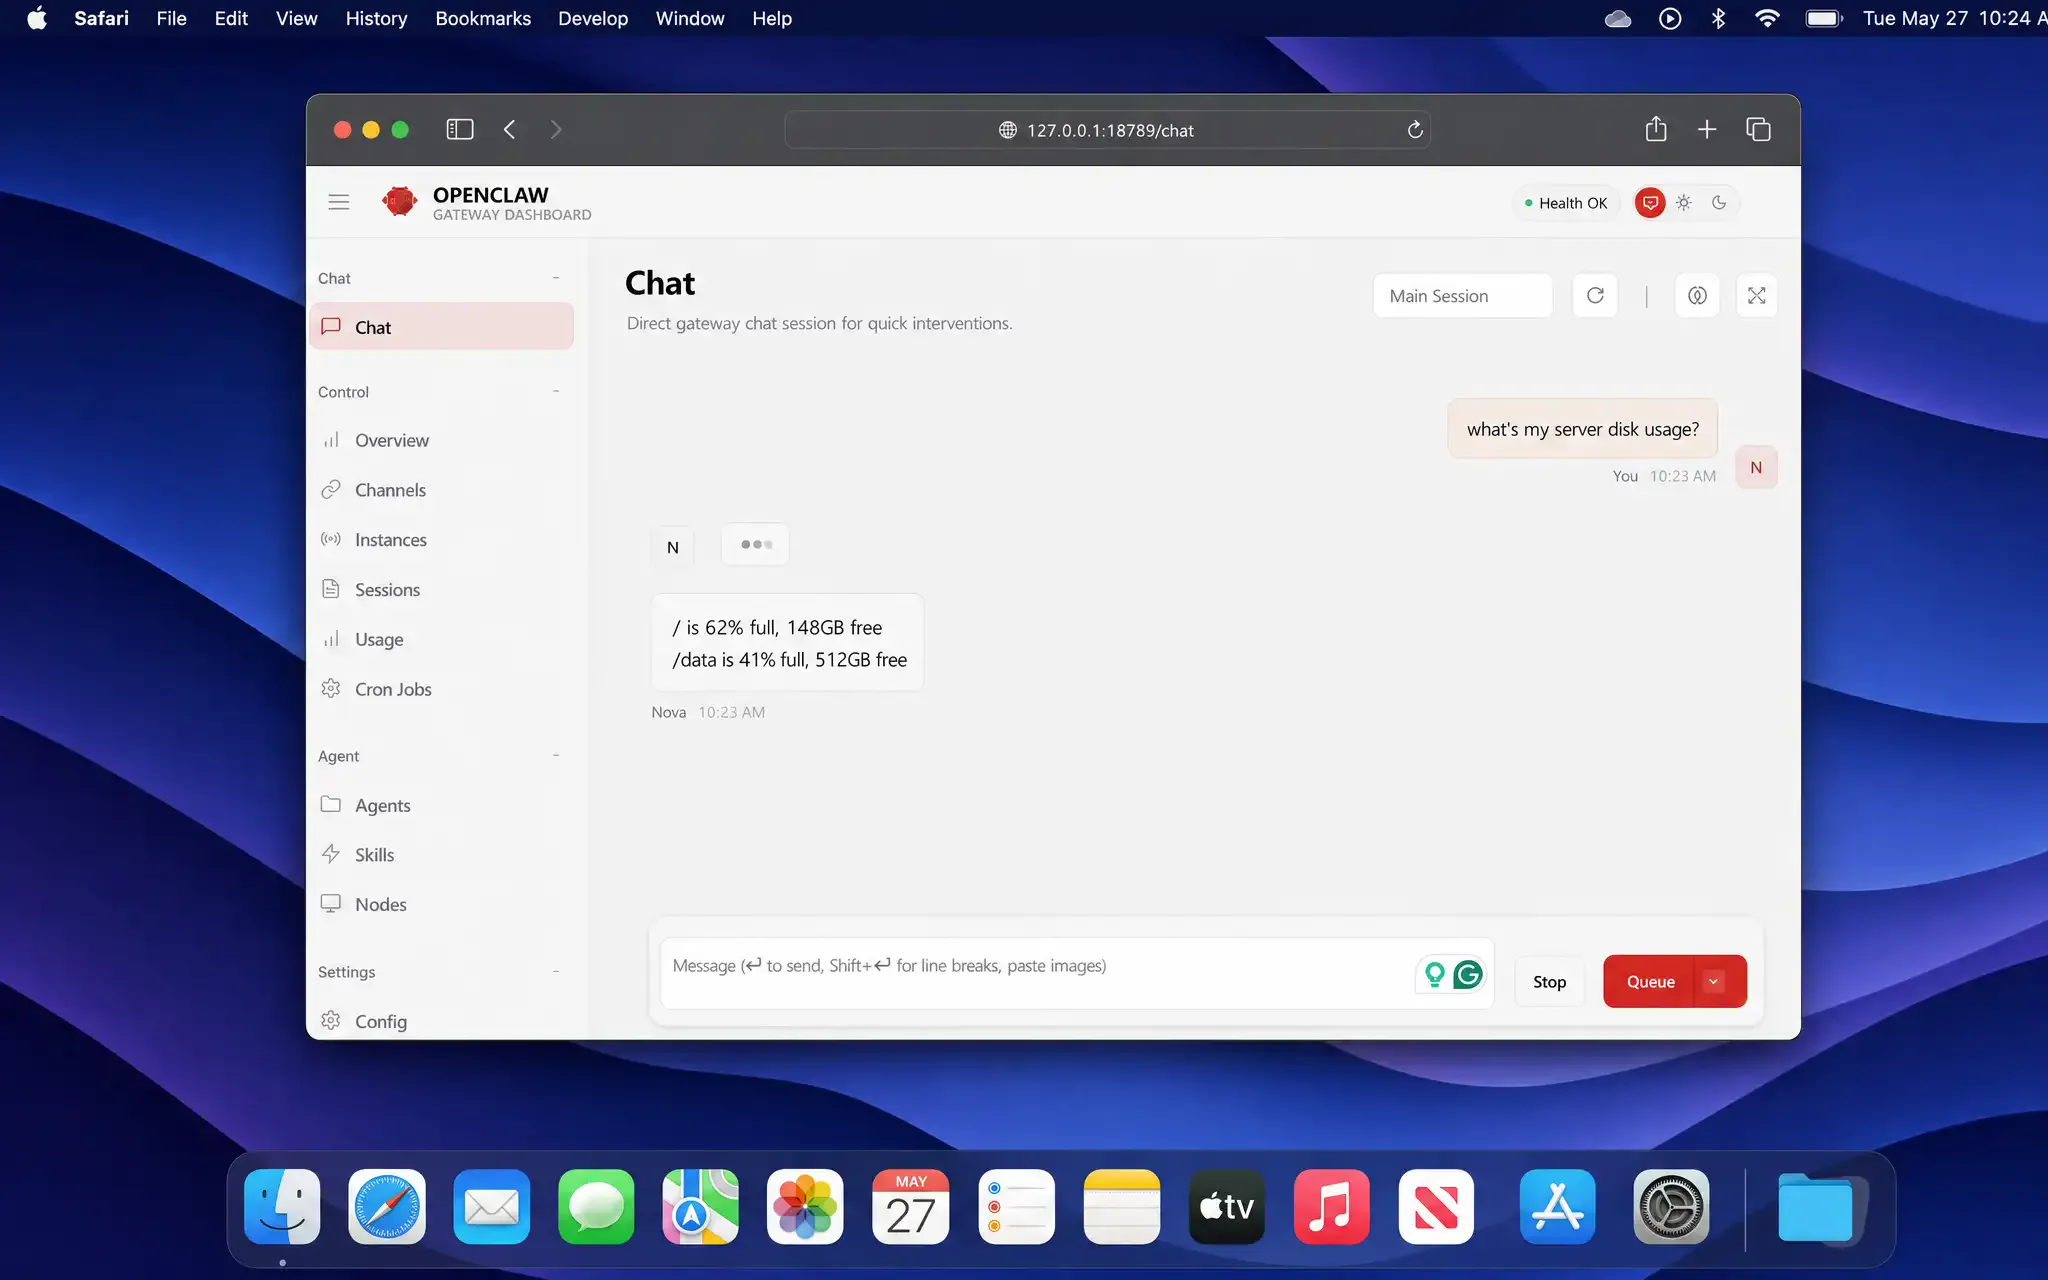
Task: Reload the page in Safari
Action: (x=1415, y=130)
